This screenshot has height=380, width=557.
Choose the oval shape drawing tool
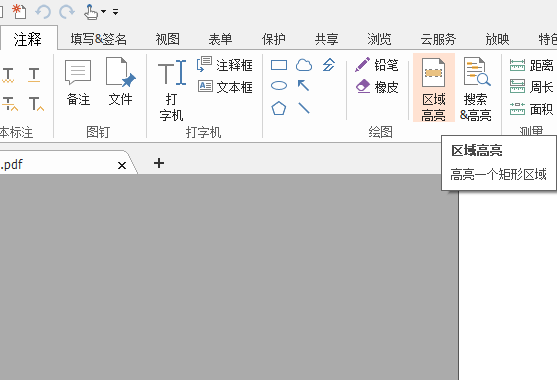click(x=279, y=86)
